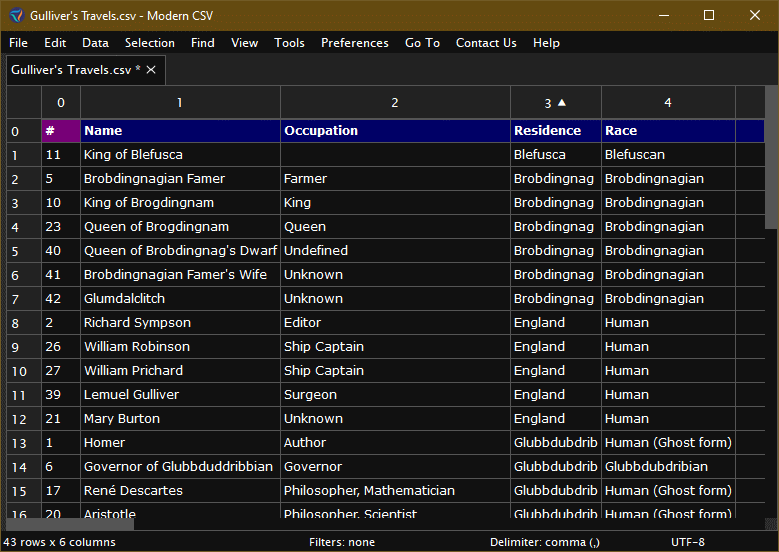The image size is (779, 552).
Task: Click the UTF-8 encoding status entry
Action: click(x=688, y=542)
